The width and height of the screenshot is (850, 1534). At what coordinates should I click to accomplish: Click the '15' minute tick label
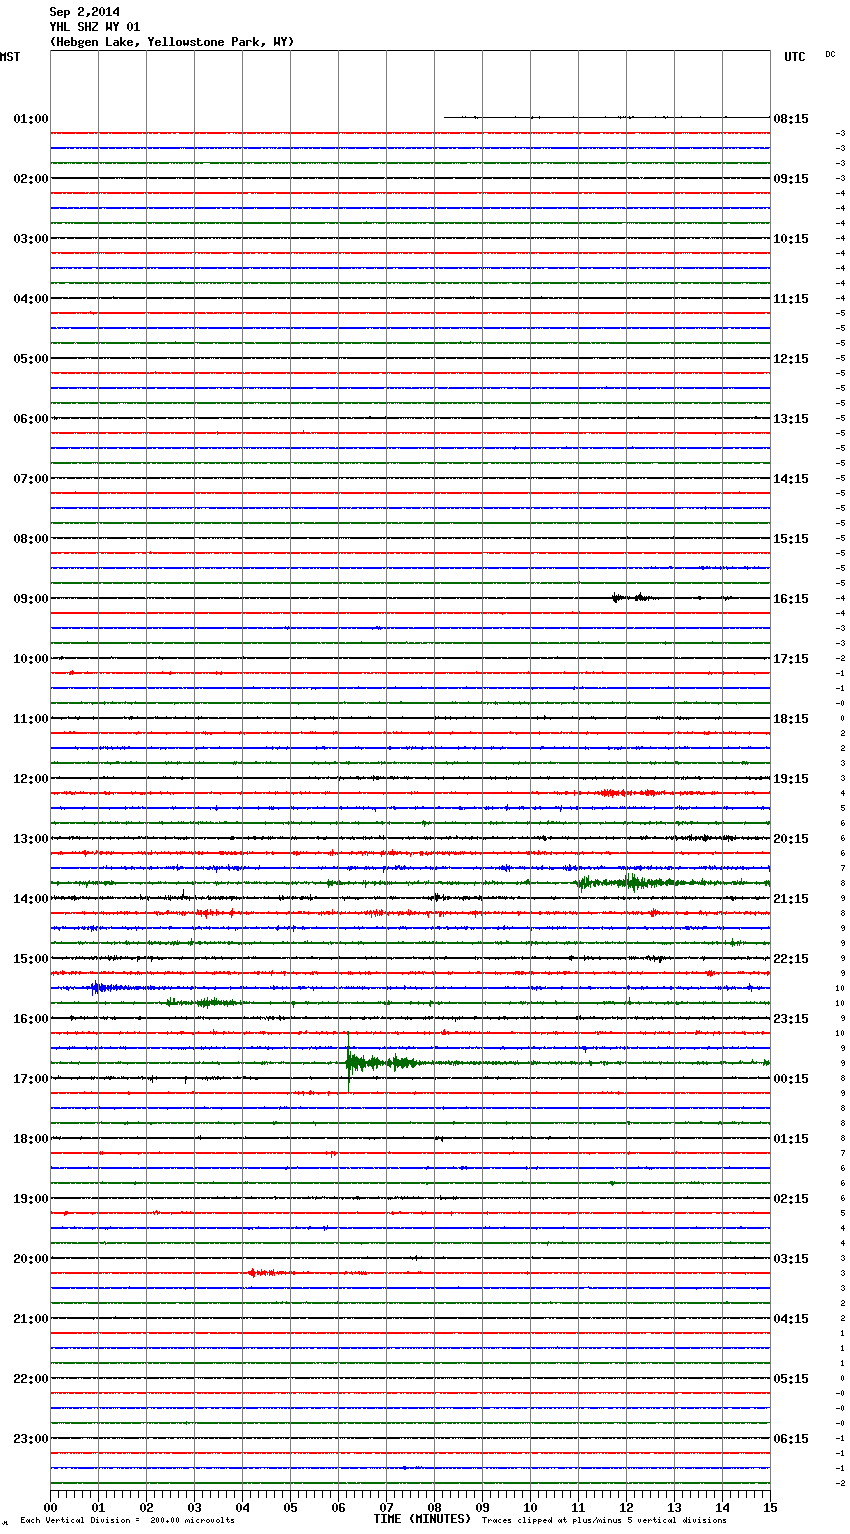[x=769, y=1507]
